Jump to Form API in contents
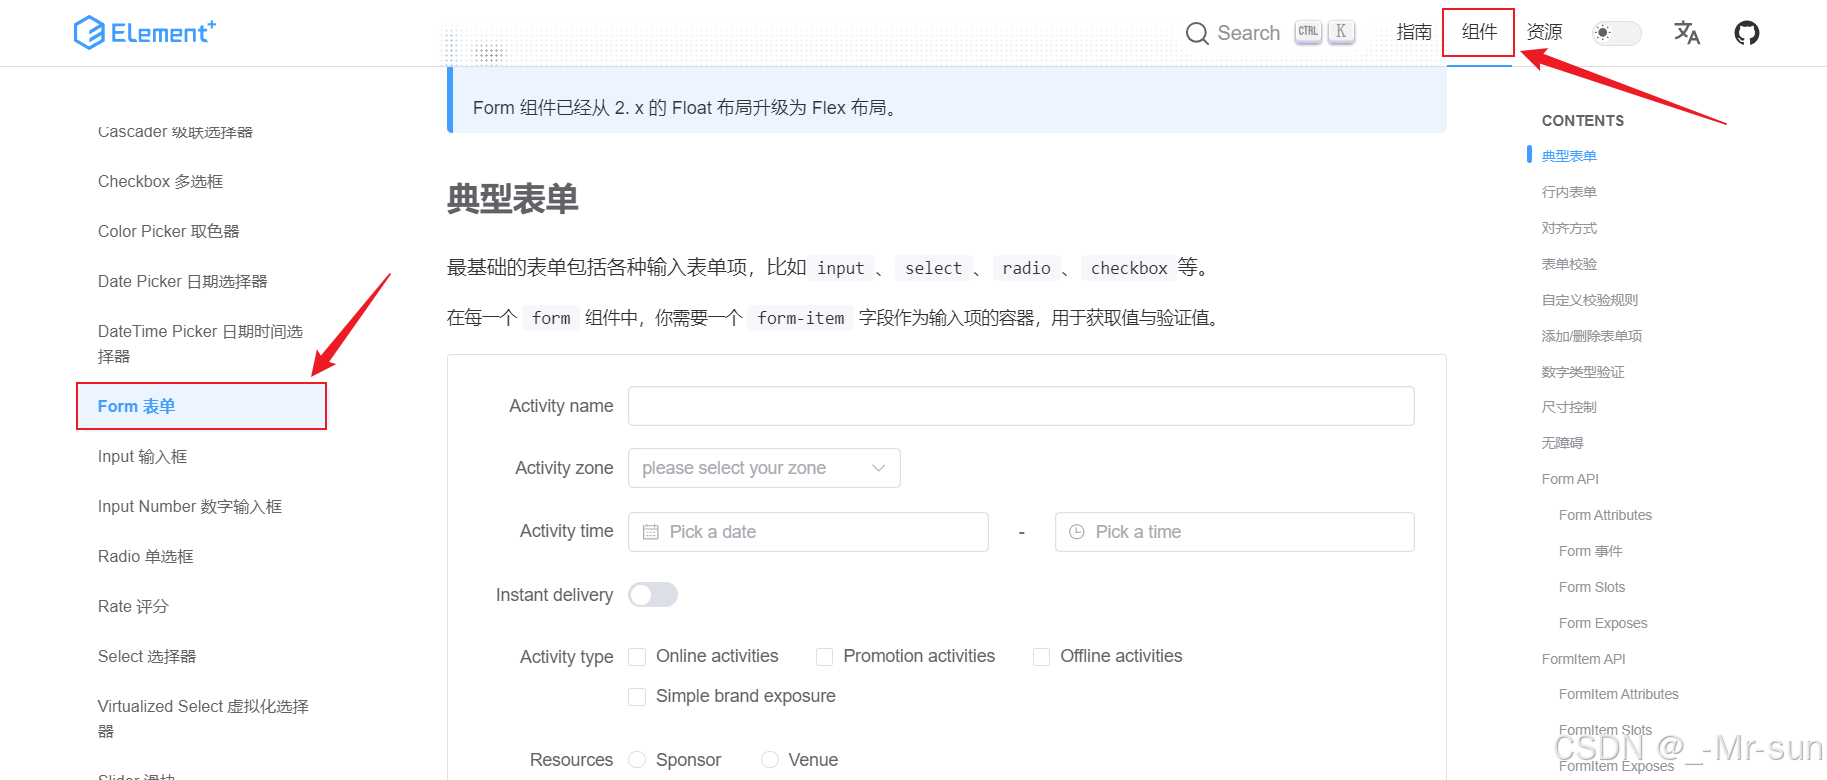The width and height of the screenshot is (1827, 780). point(1570,479)
